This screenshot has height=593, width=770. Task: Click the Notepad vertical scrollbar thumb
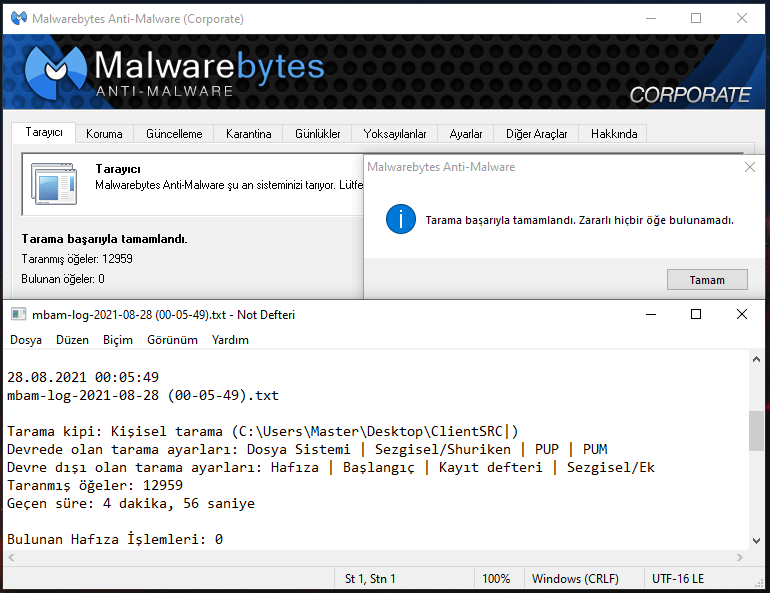coord(756,431)
